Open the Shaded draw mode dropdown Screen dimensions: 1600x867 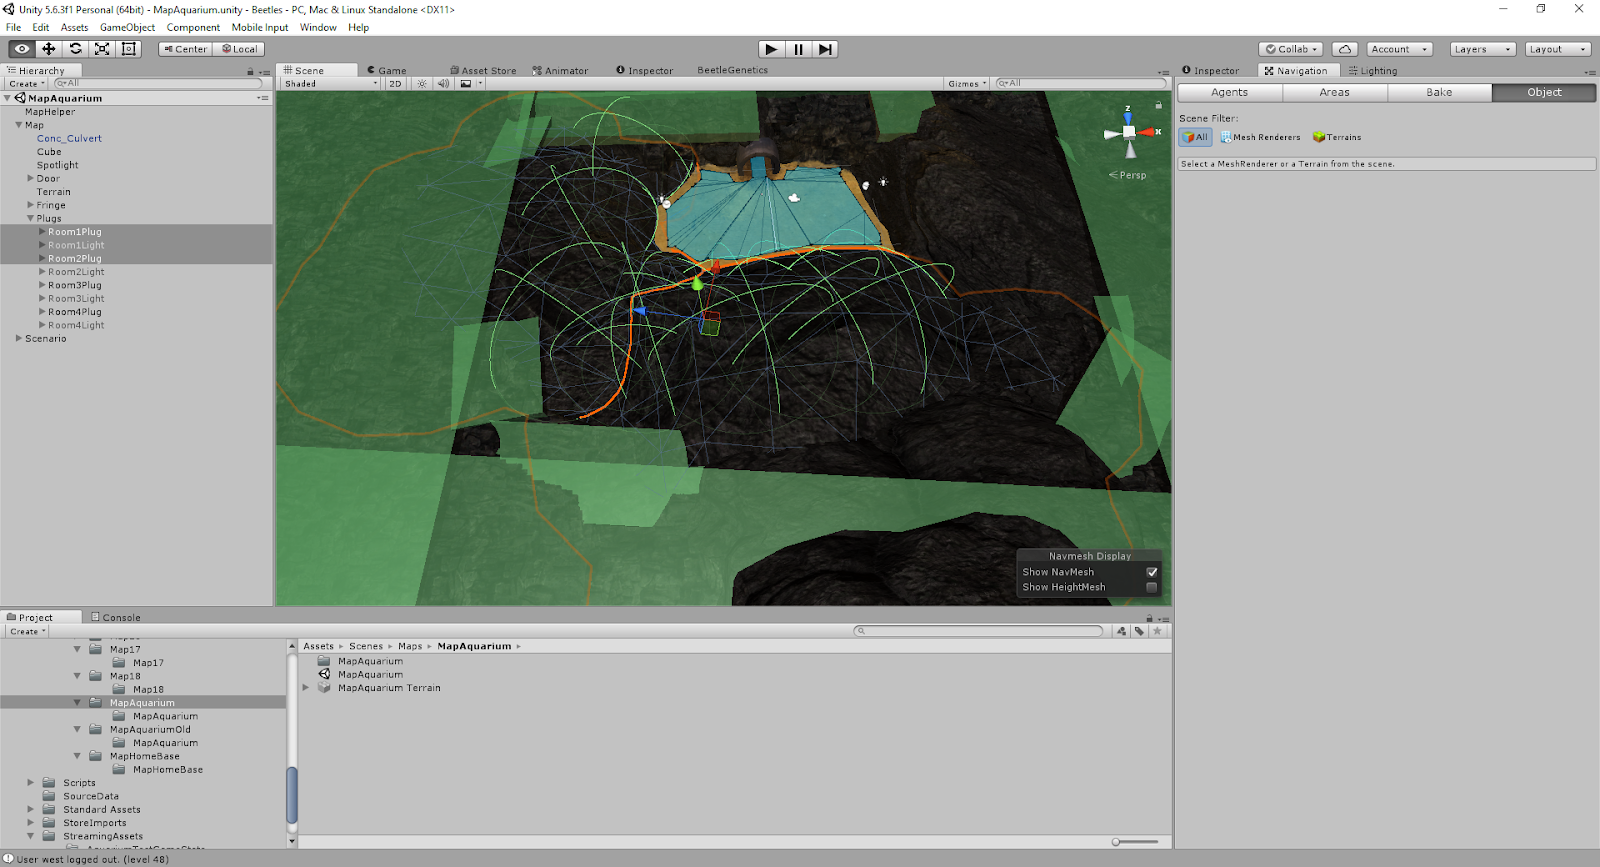[330, 84]
